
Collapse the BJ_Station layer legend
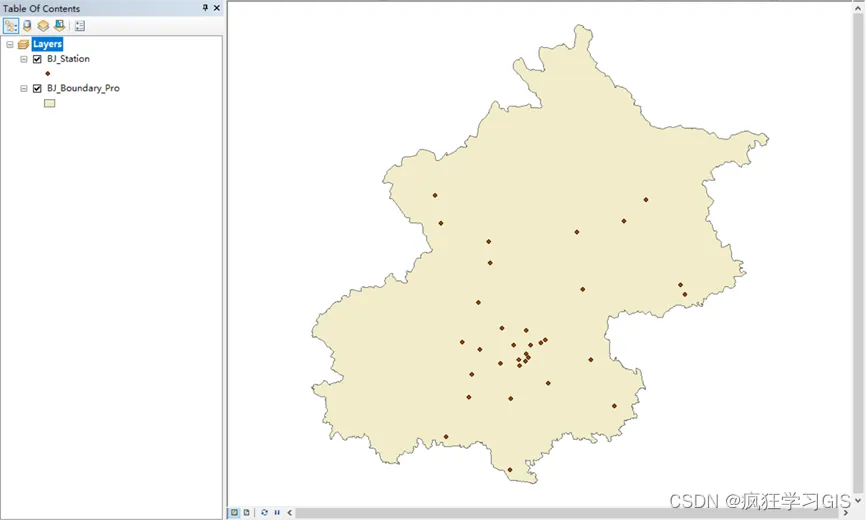pos(24,59)
